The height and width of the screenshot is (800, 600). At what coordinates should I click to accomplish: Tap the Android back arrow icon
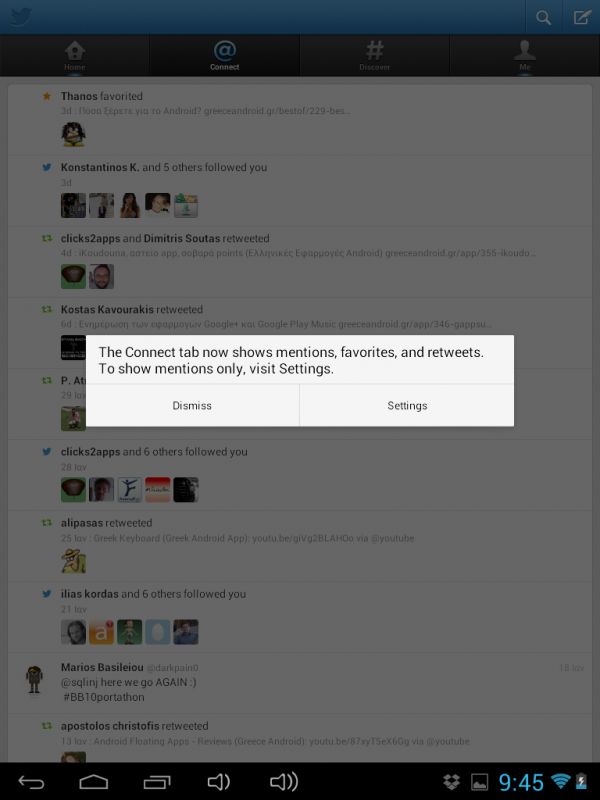pos(31,782)
